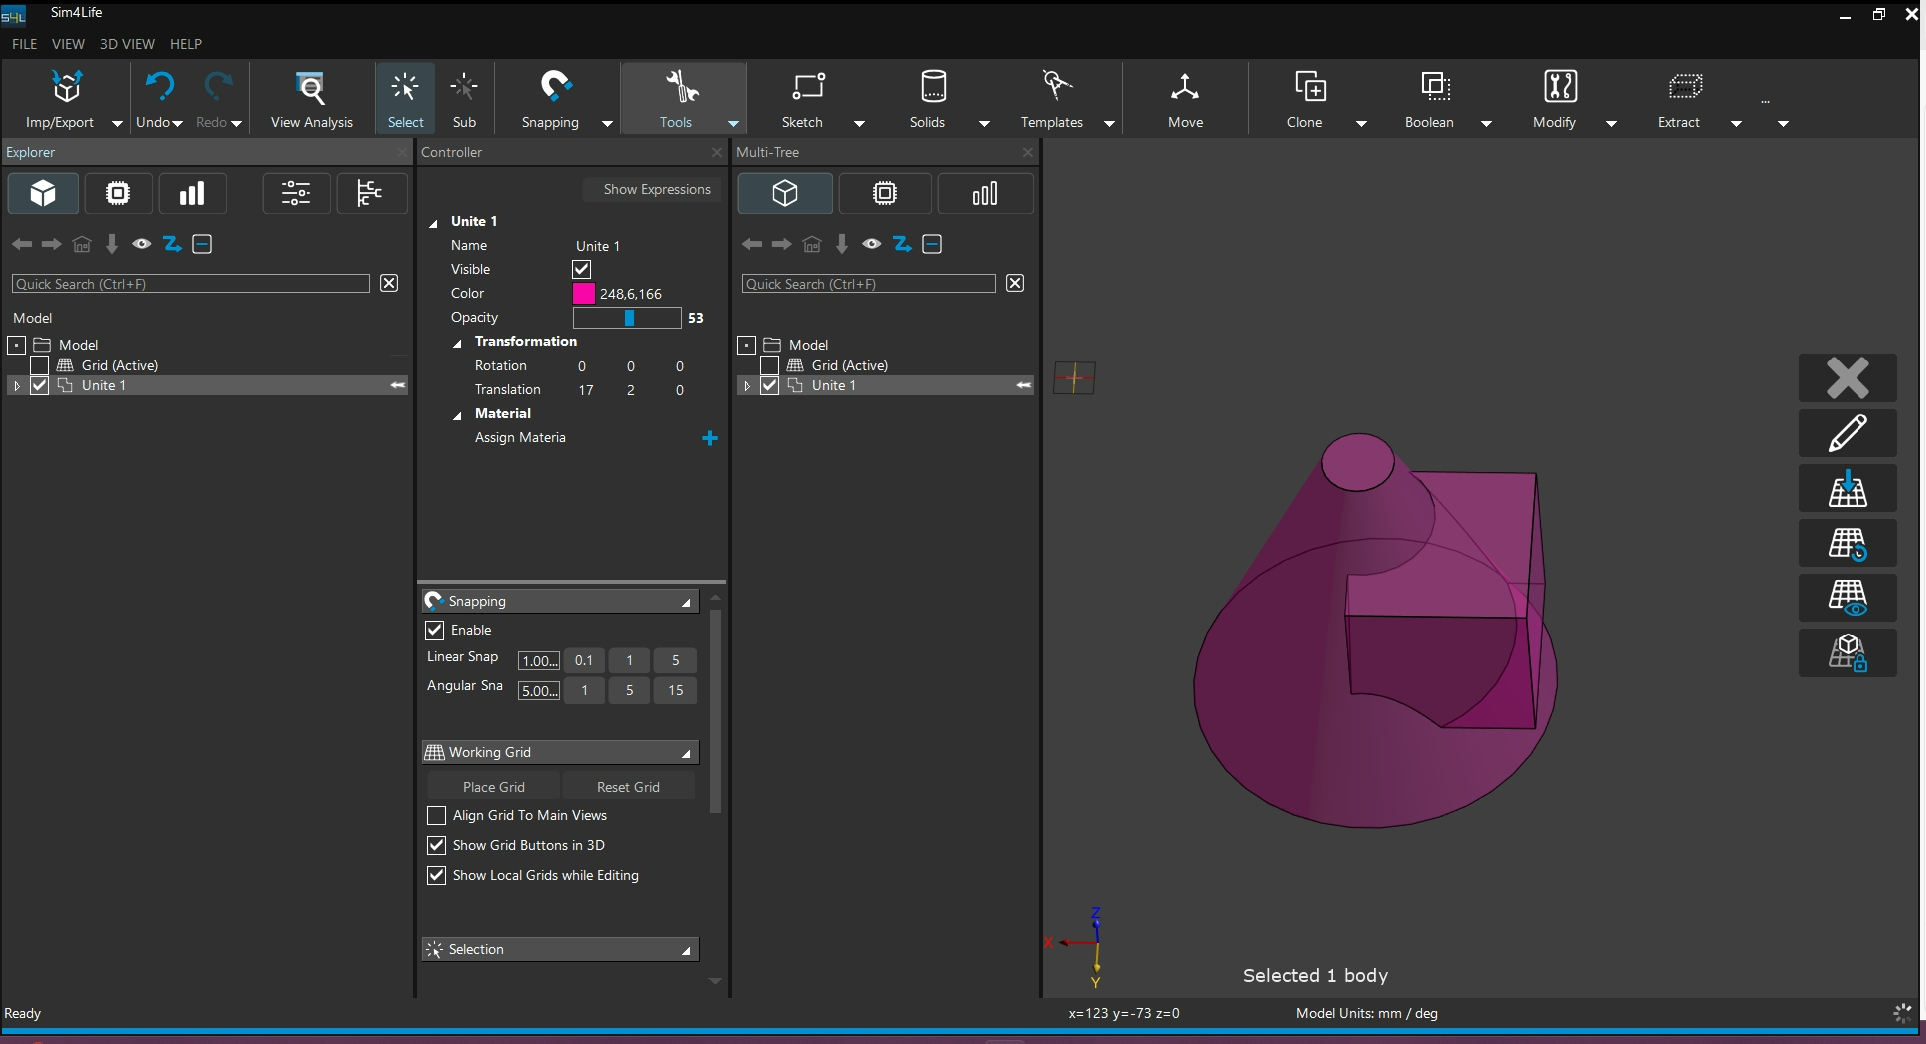Click the Explorer Quick Search field
1926x1044 pixels.
190,284
